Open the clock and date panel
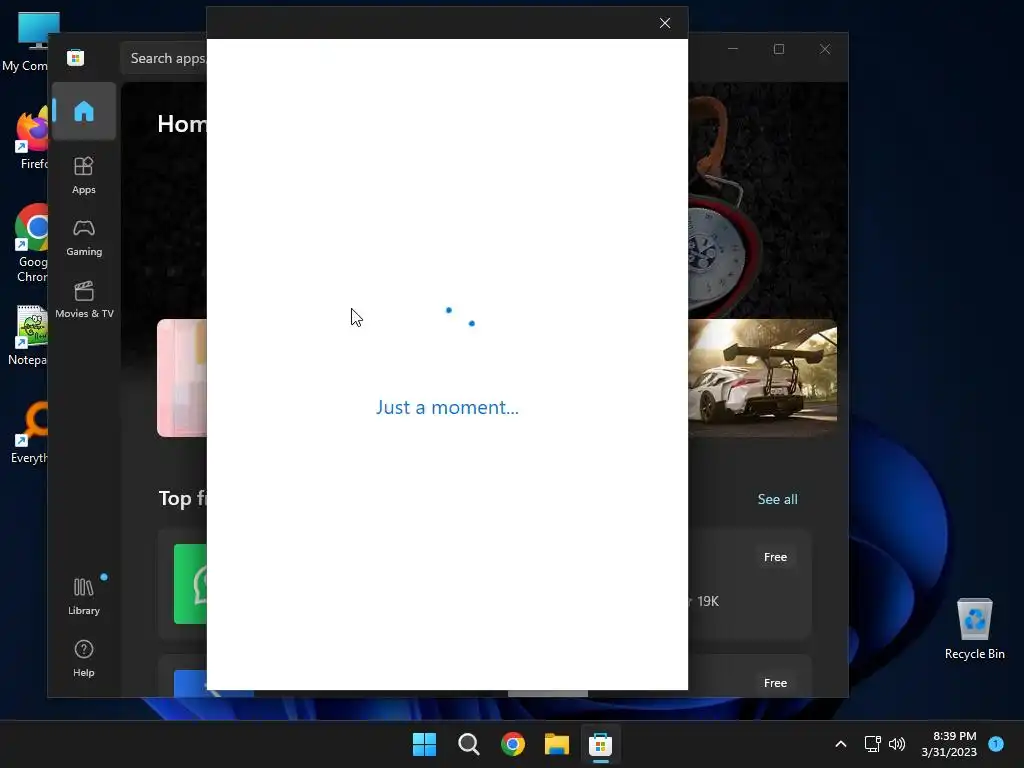 click(x=949, y=744)
